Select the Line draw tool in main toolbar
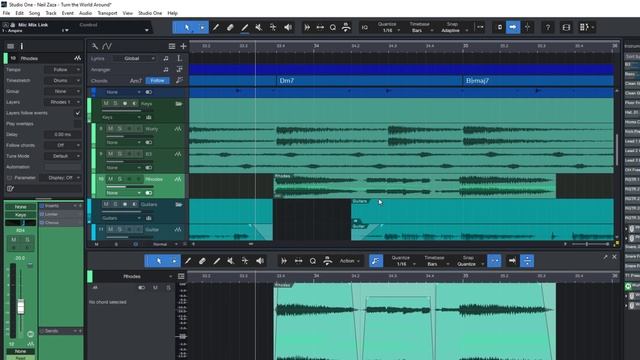This screenshot has height=360, width=640. click(x=244, y=27)
